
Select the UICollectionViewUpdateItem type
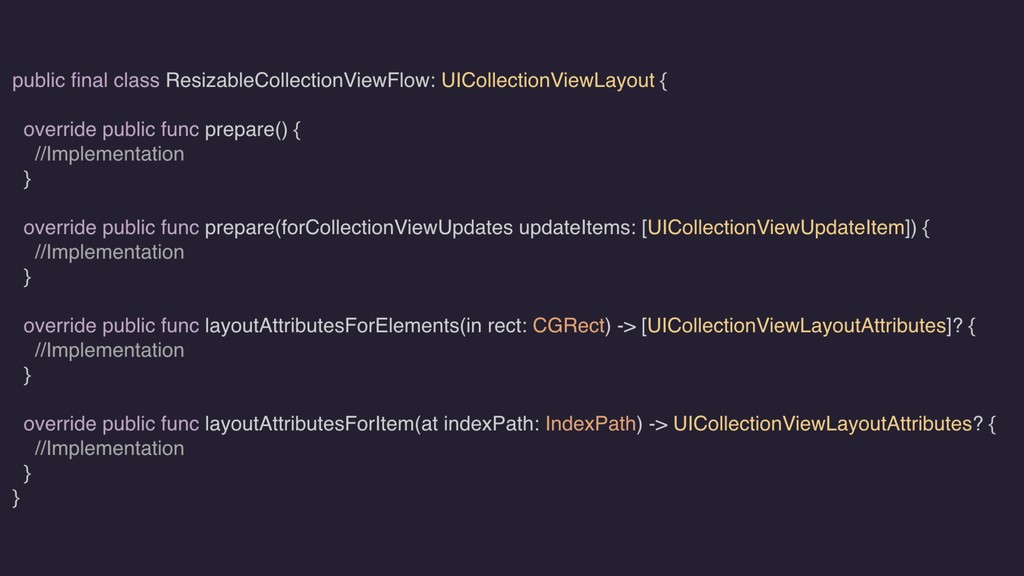pos(776,227)
